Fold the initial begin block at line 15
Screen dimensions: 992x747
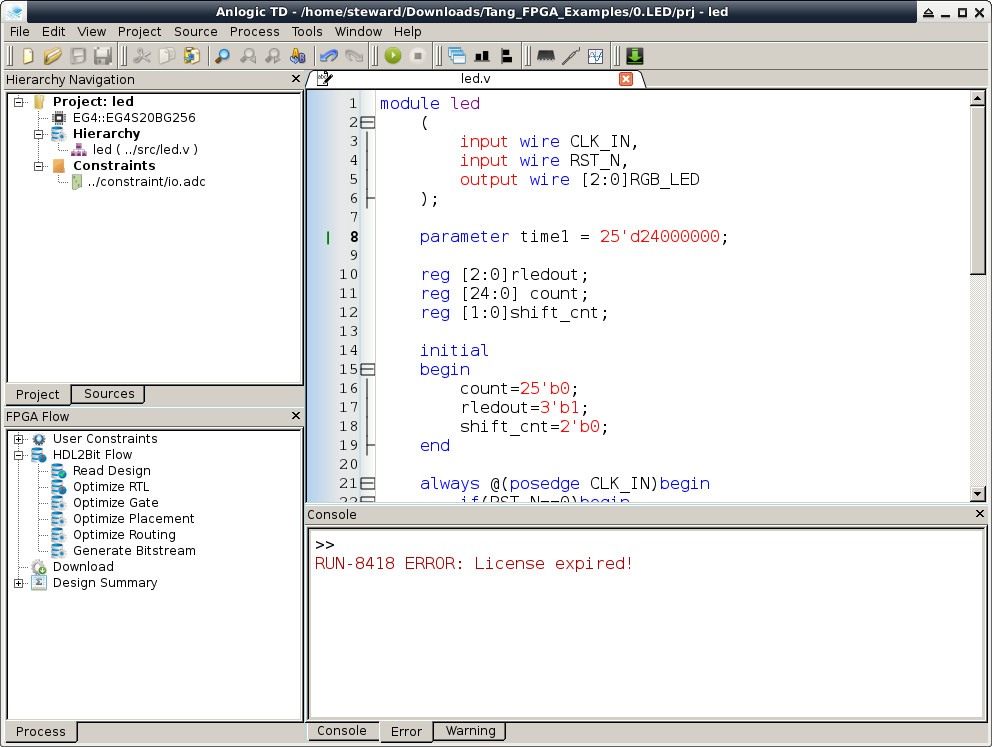pos(368,369)
